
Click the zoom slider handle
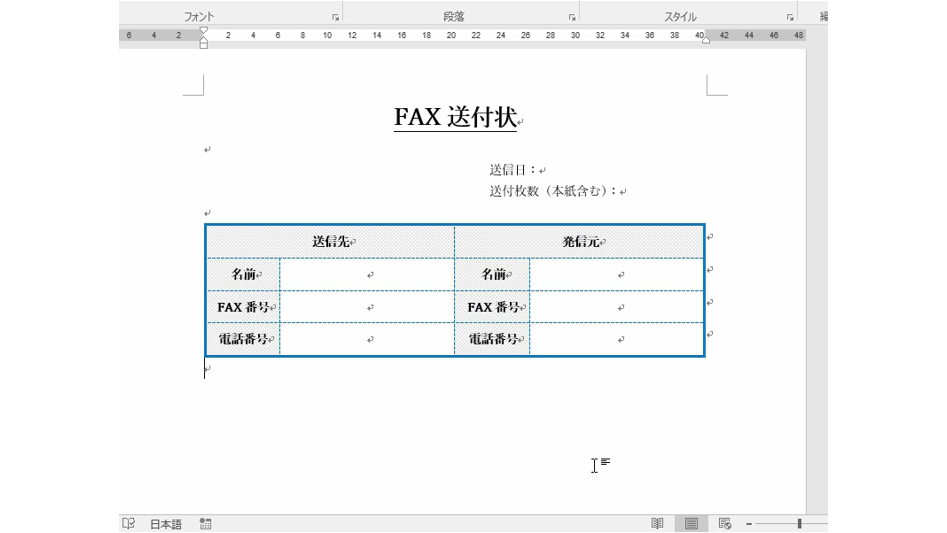798,523
